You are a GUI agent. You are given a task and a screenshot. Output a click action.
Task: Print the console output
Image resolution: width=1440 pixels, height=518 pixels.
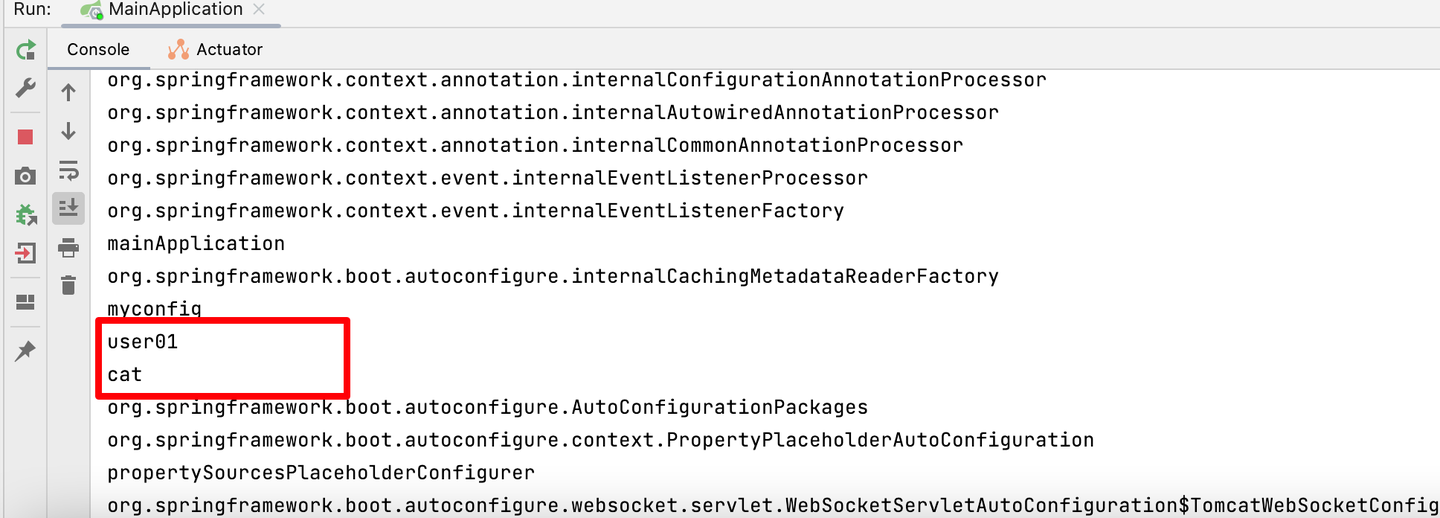click(68, 247)
